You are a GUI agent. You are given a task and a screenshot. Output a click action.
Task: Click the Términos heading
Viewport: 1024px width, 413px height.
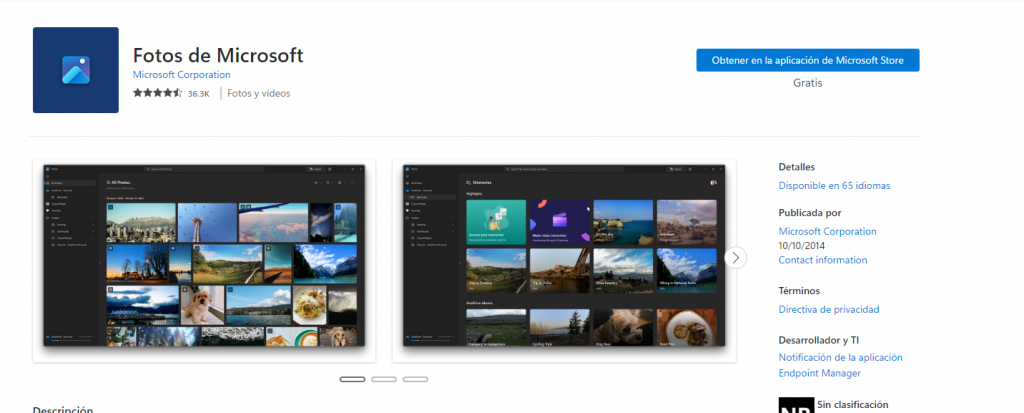click(799, 291)
